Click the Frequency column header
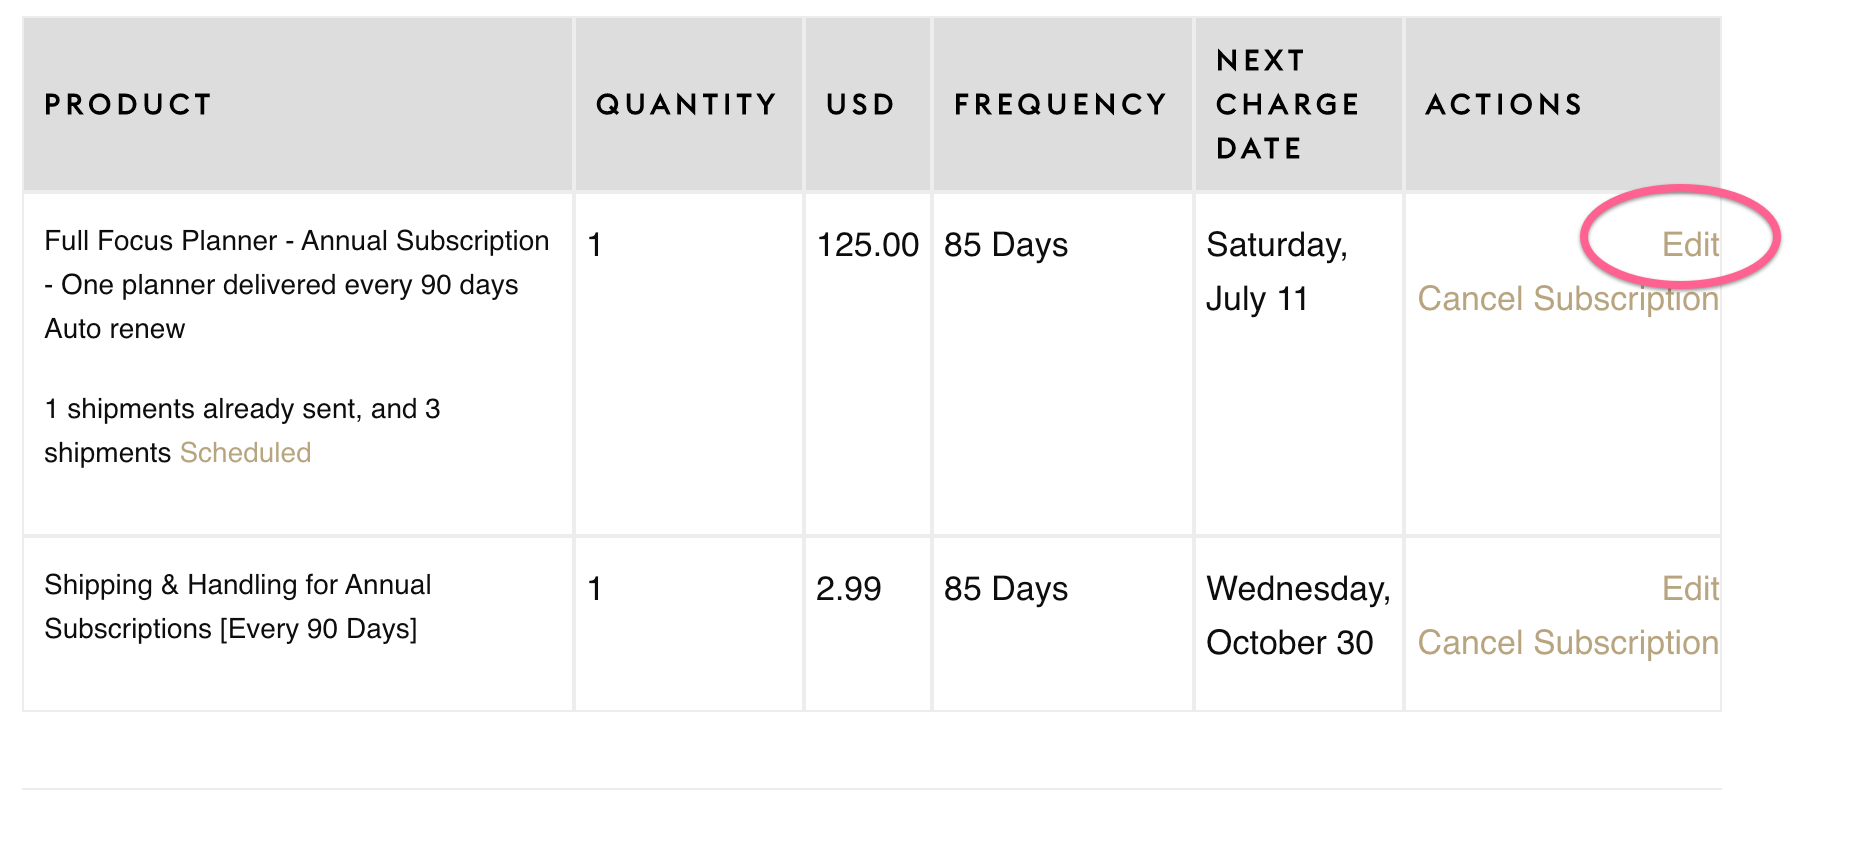The width and height of the screenshot is (1850, 866). (1060, 105)
